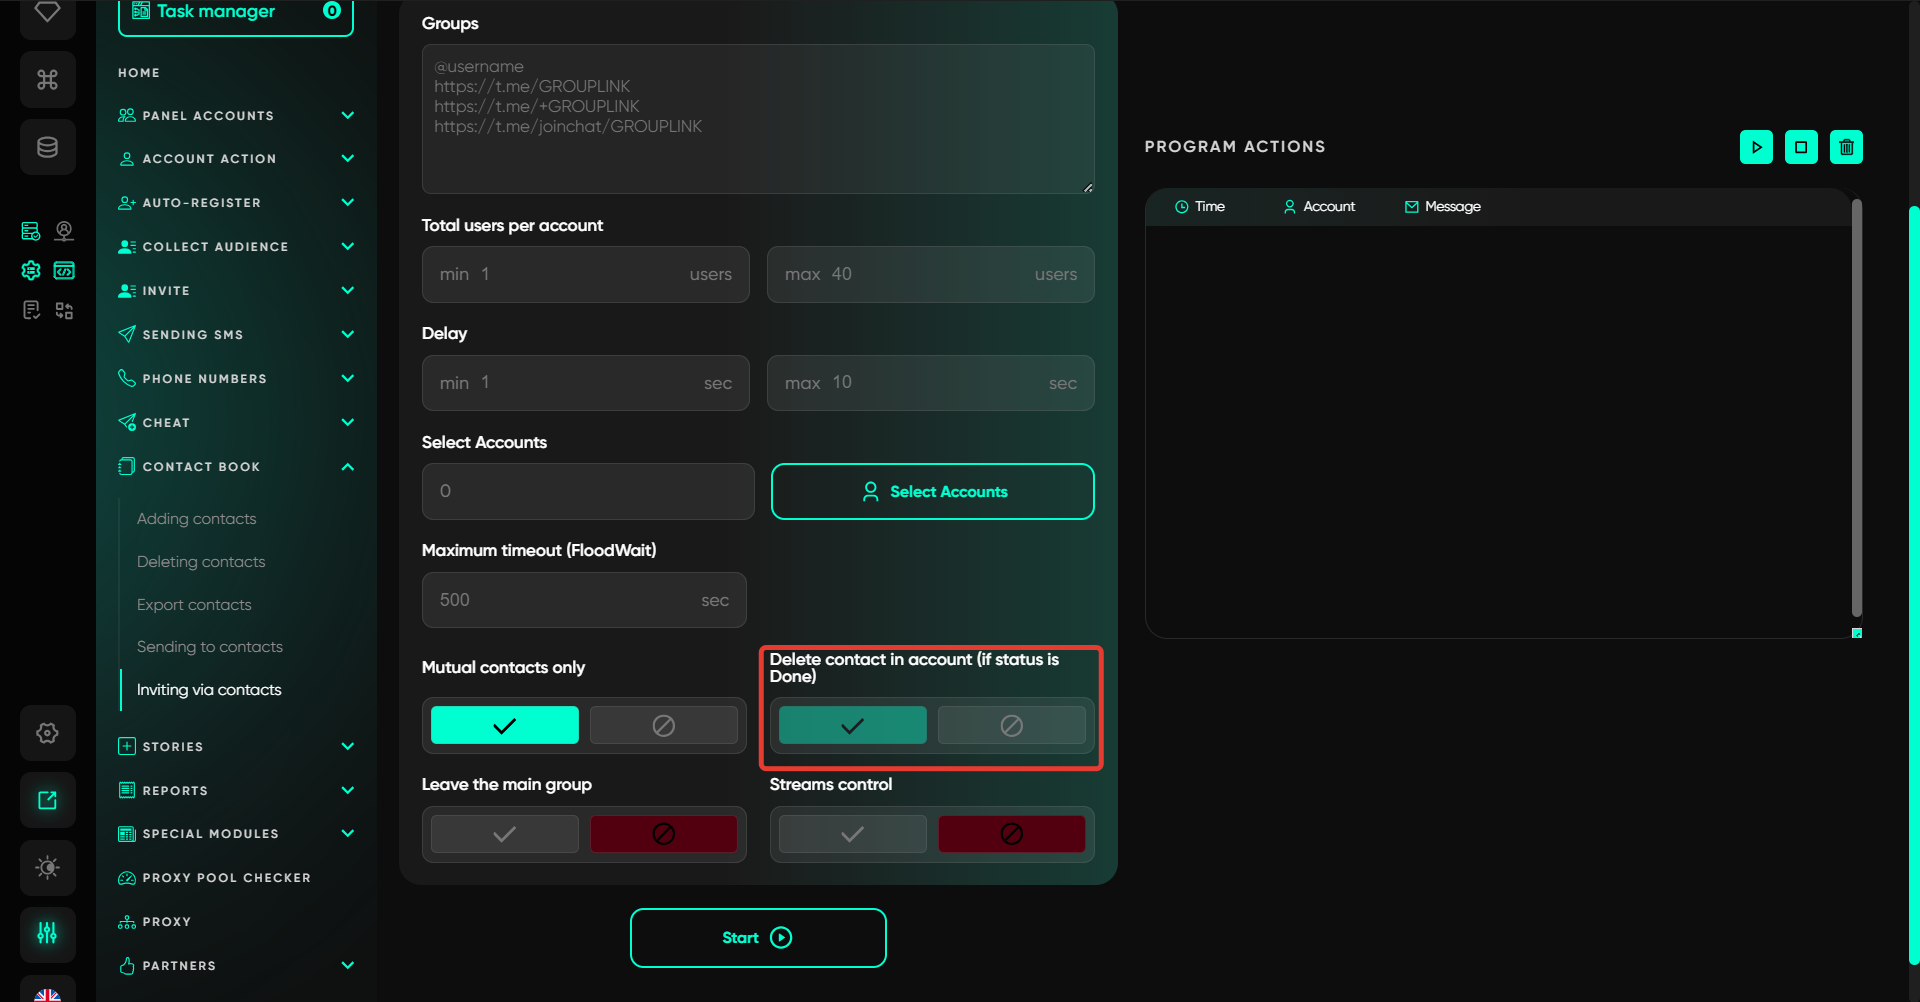The image size is (1920, 1002).
Task: Disable Leave the main group option
Action: coord(663,834)
